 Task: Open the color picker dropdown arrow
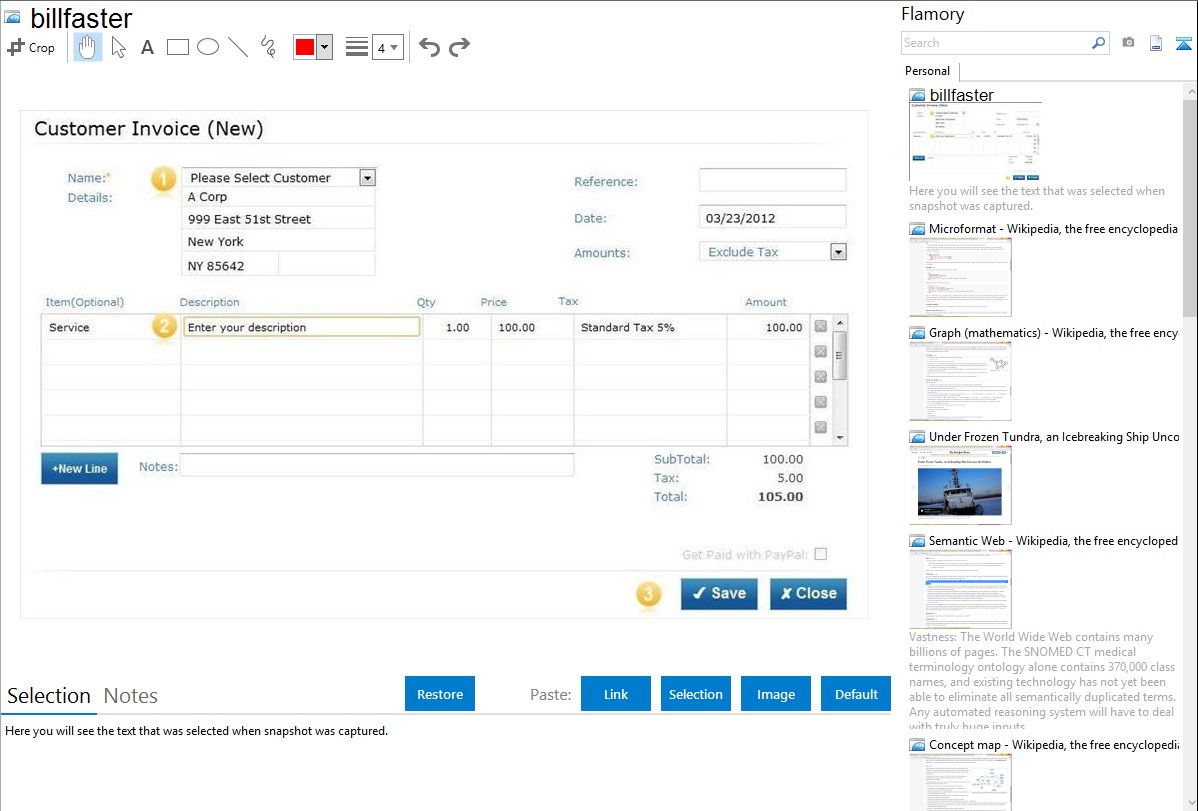pos(324,47)
